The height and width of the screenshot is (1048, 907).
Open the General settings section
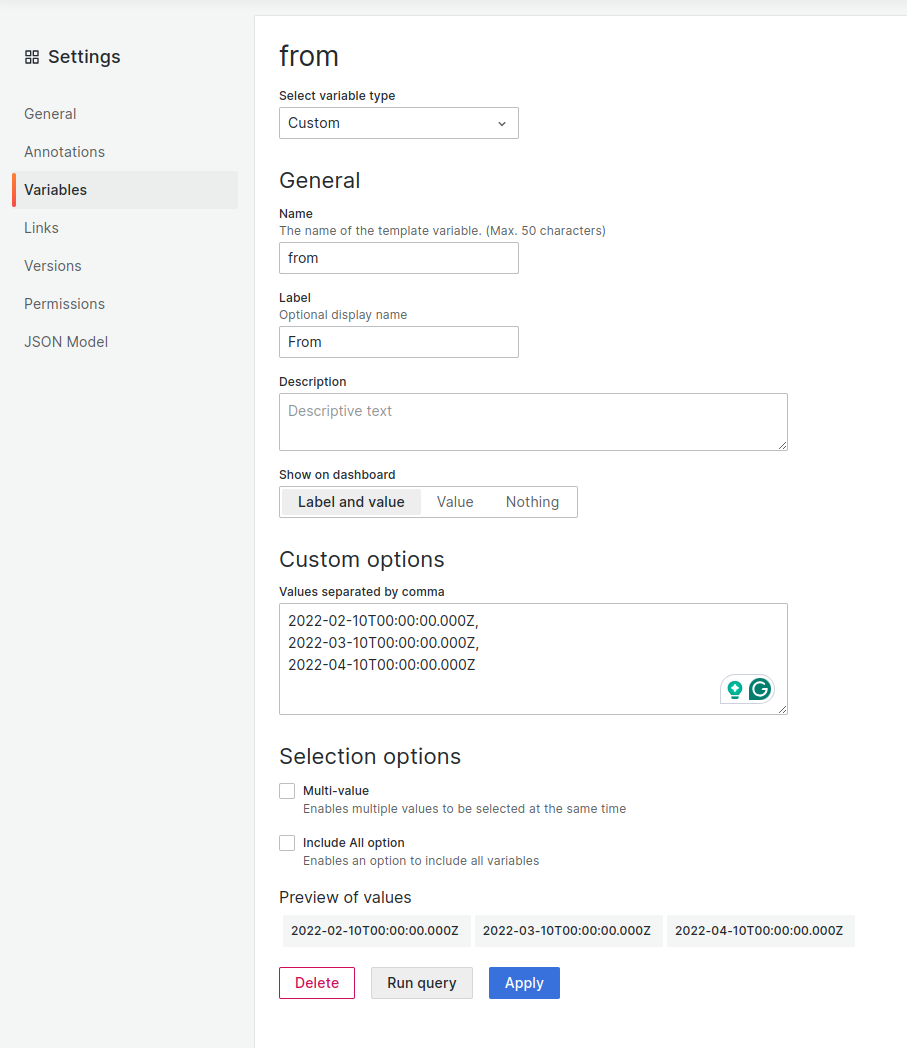point(50,114)
